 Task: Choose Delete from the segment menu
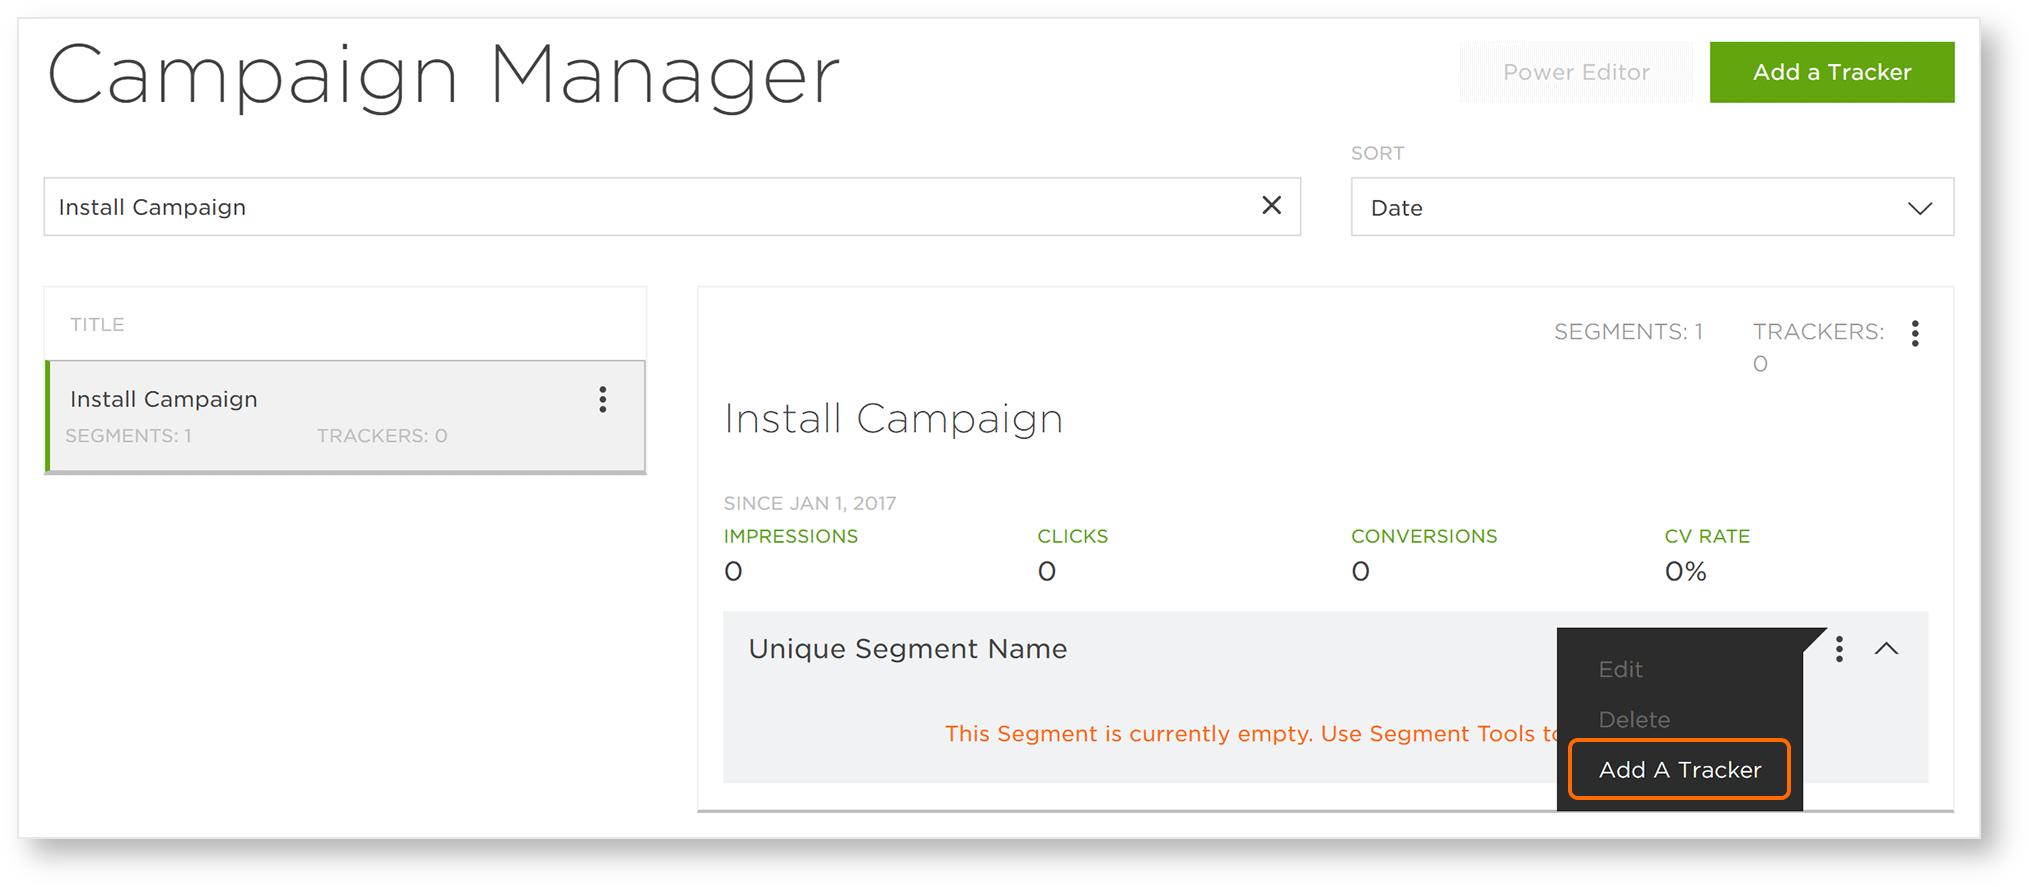(1634, 719)
